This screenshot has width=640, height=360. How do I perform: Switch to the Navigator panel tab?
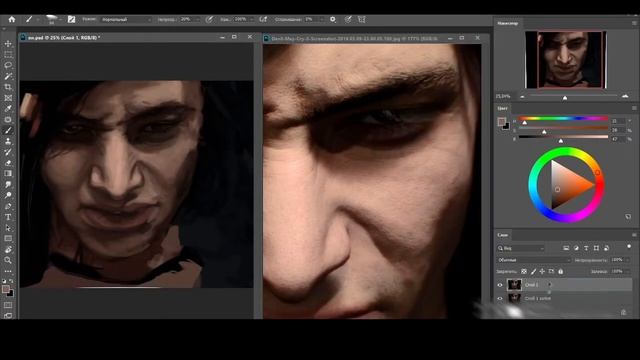point(508,23)
